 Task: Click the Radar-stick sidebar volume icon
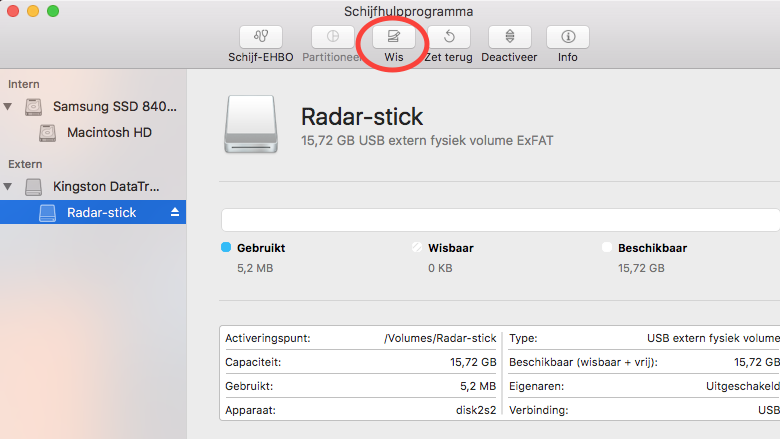tap(47, 213)
